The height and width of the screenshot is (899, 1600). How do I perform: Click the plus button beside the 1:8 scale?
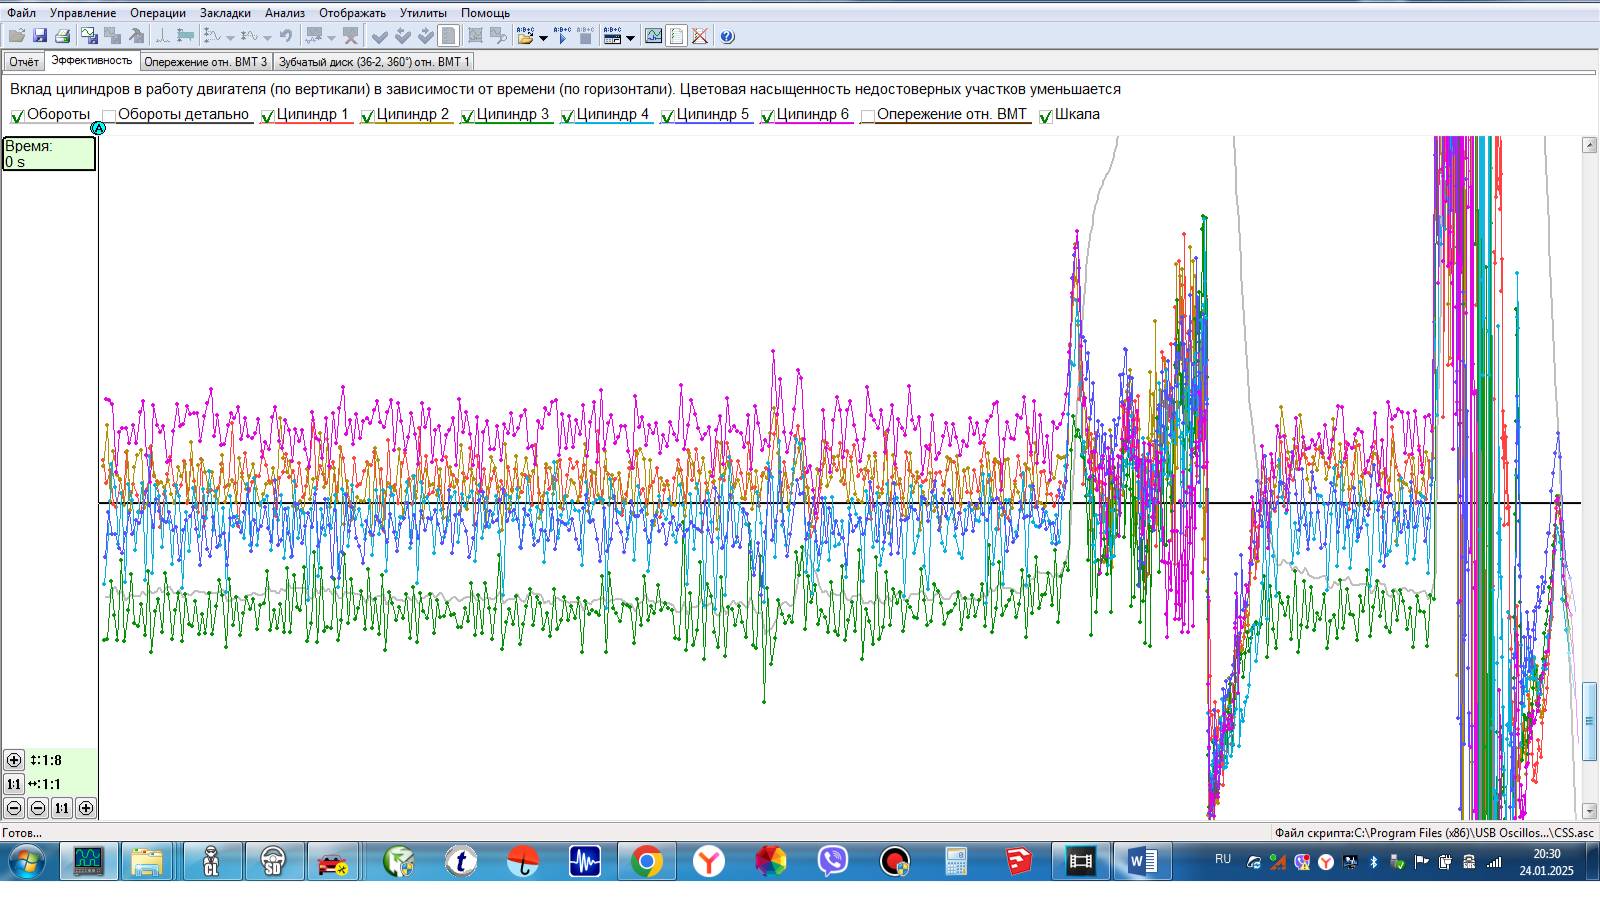click(14, 760)
